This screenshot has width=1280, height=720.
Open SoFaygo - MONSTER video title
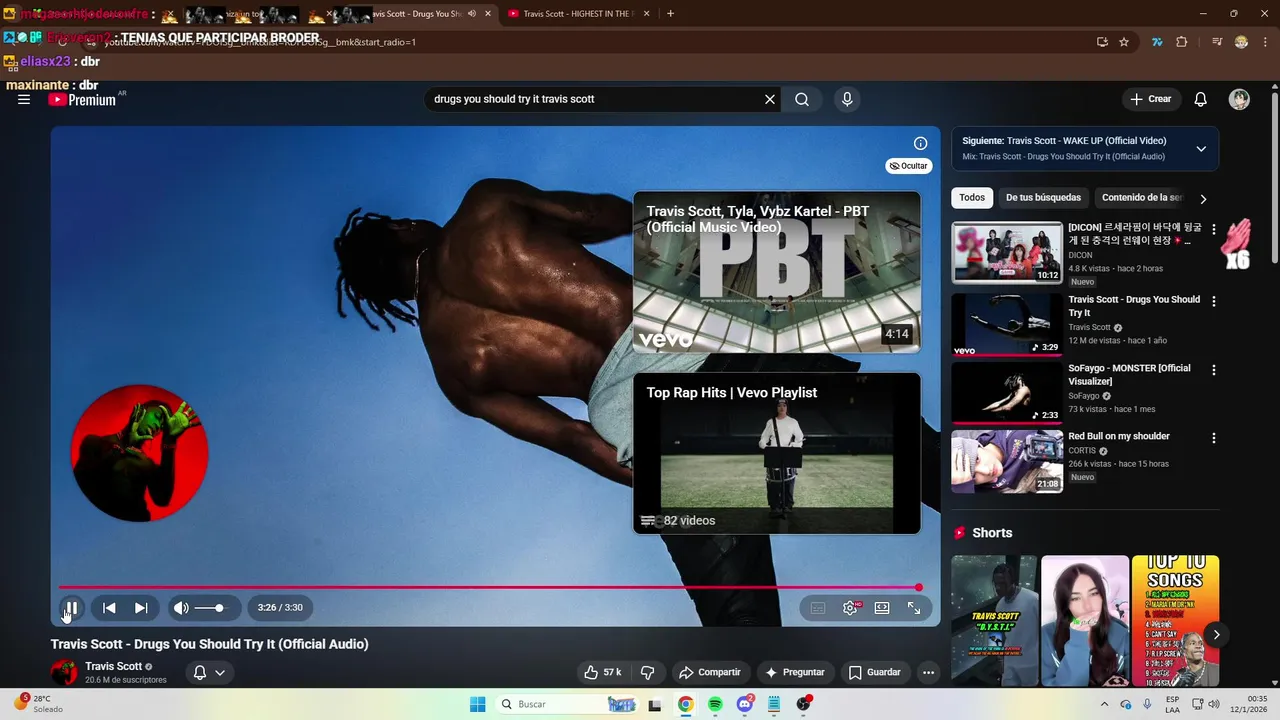click(x=1129, y=375)
